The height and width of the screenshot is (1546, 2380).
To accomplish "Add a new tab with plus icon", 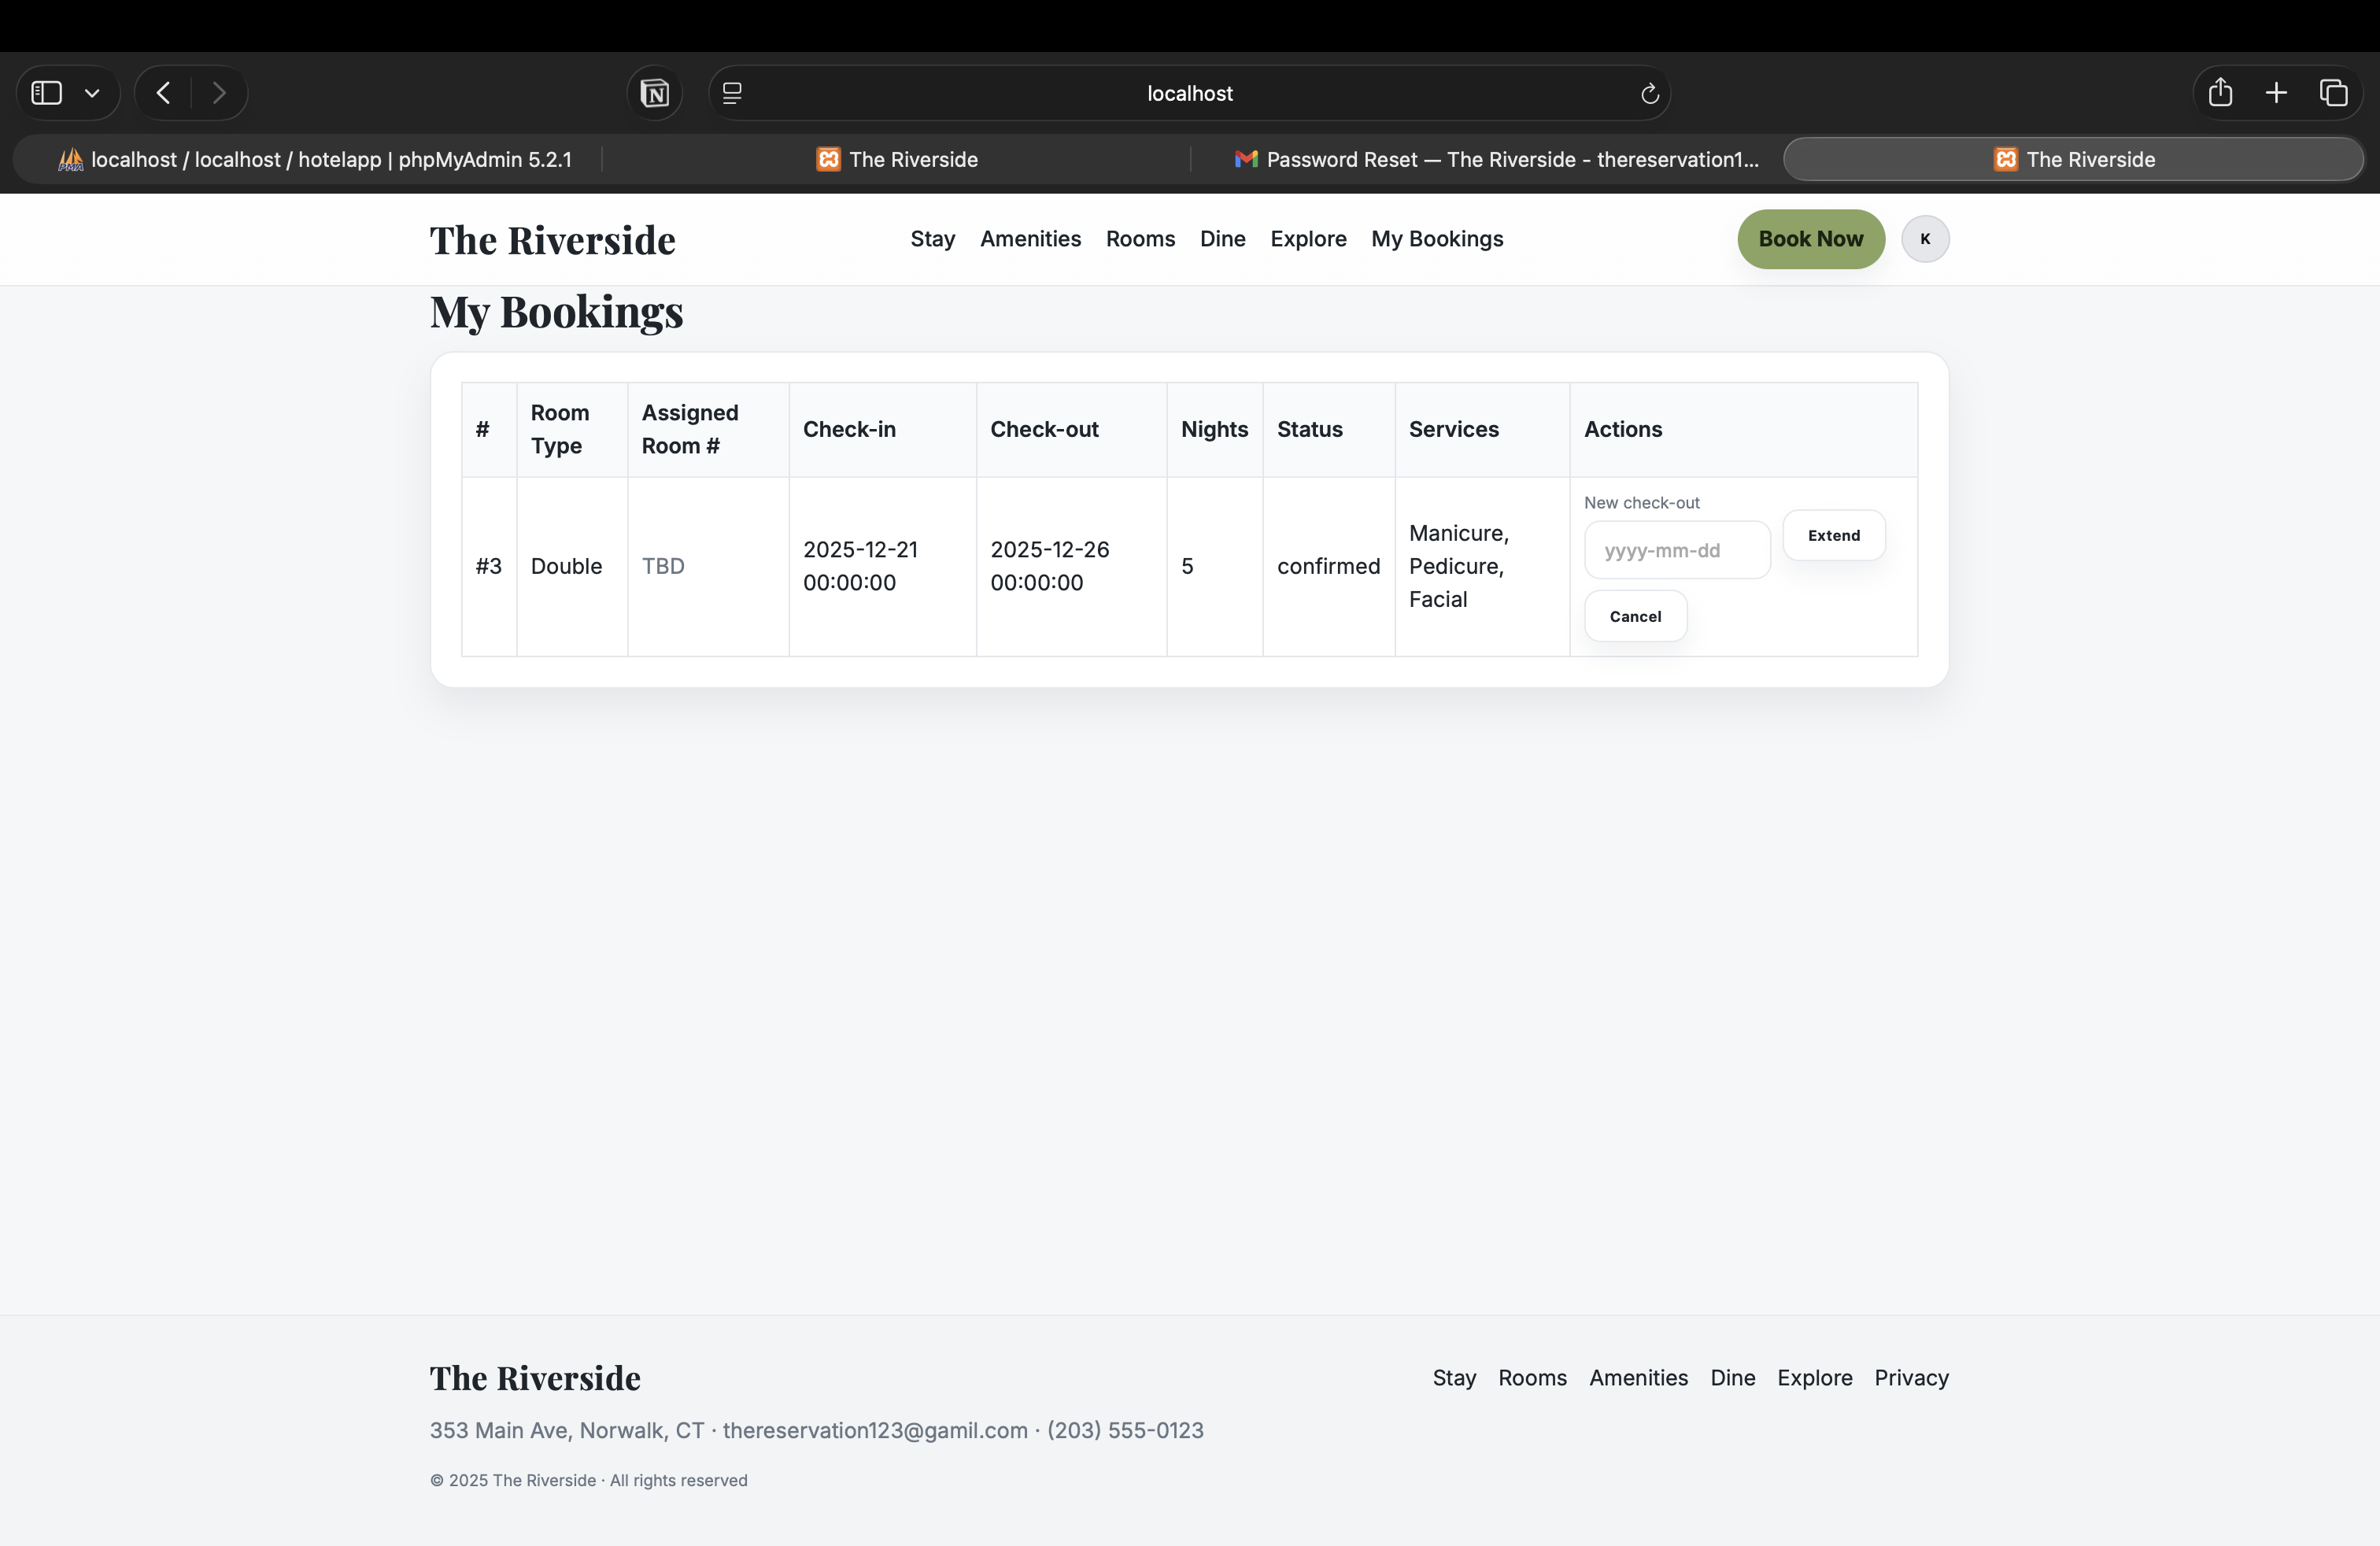I will point(2276,93).
